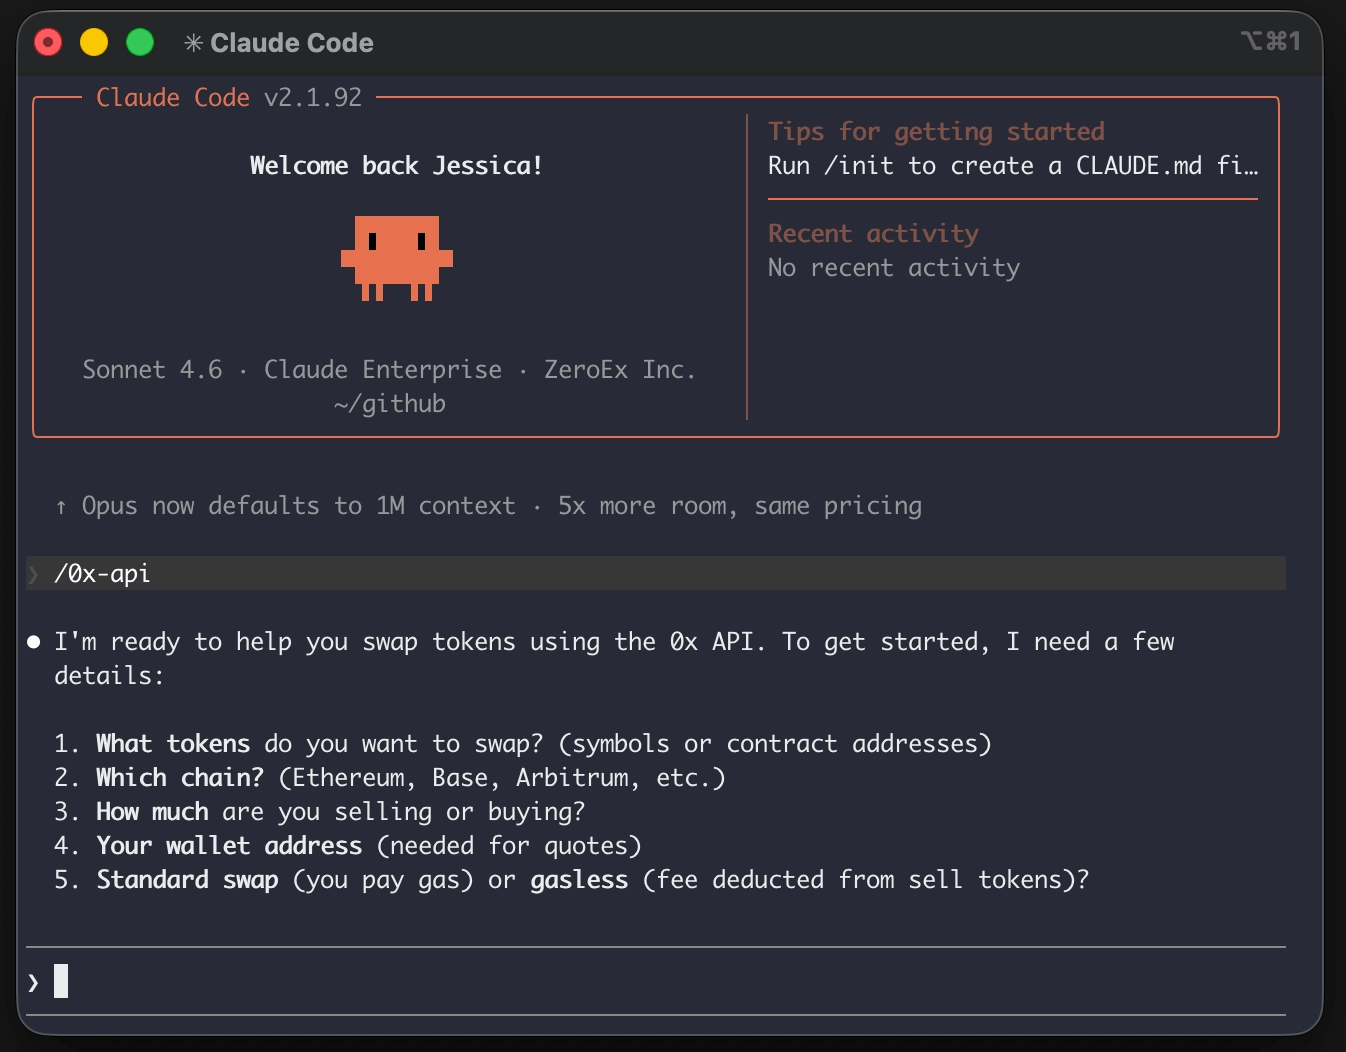Click the "Welcome back Jessica!" greeting
Screen dimensions: 1346x1052
coord(396,165)
